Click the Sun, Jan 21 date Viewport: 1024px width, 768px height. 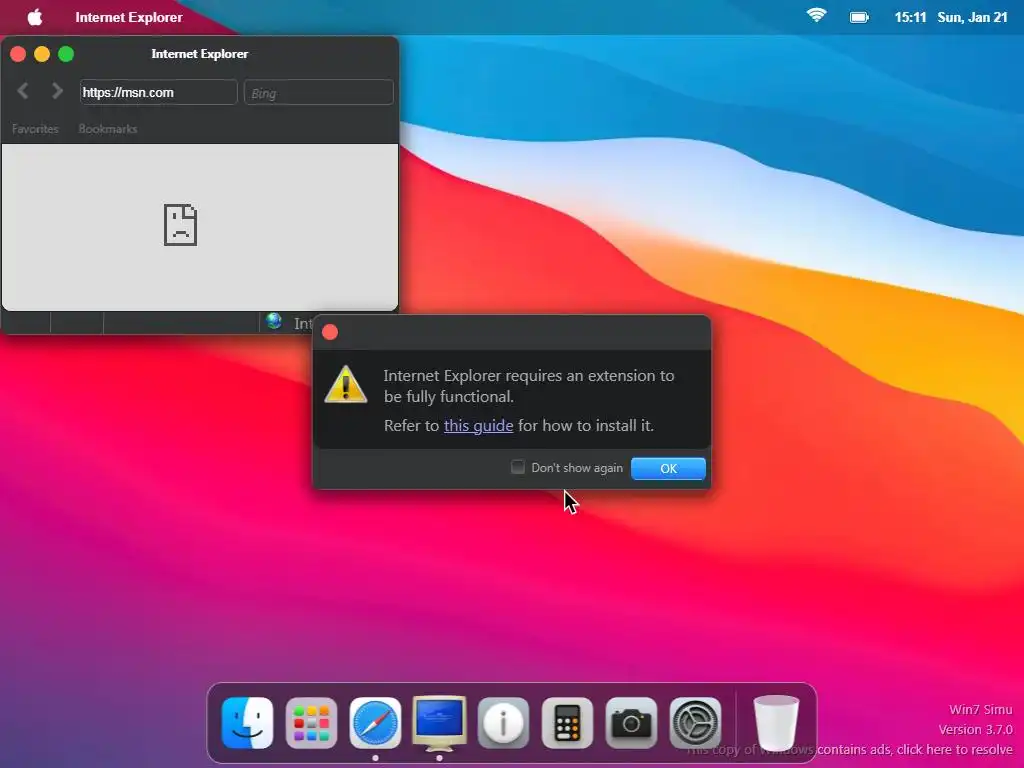[972, 18]
